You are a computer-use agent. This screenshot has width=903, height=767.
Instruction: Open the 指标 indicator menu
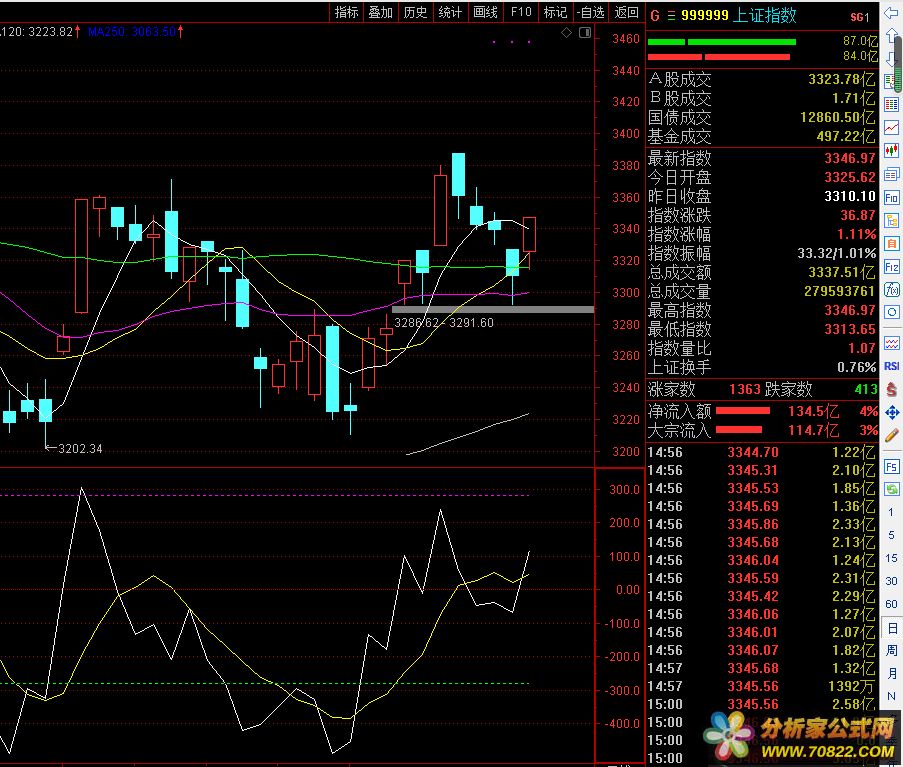click(346, 12)
